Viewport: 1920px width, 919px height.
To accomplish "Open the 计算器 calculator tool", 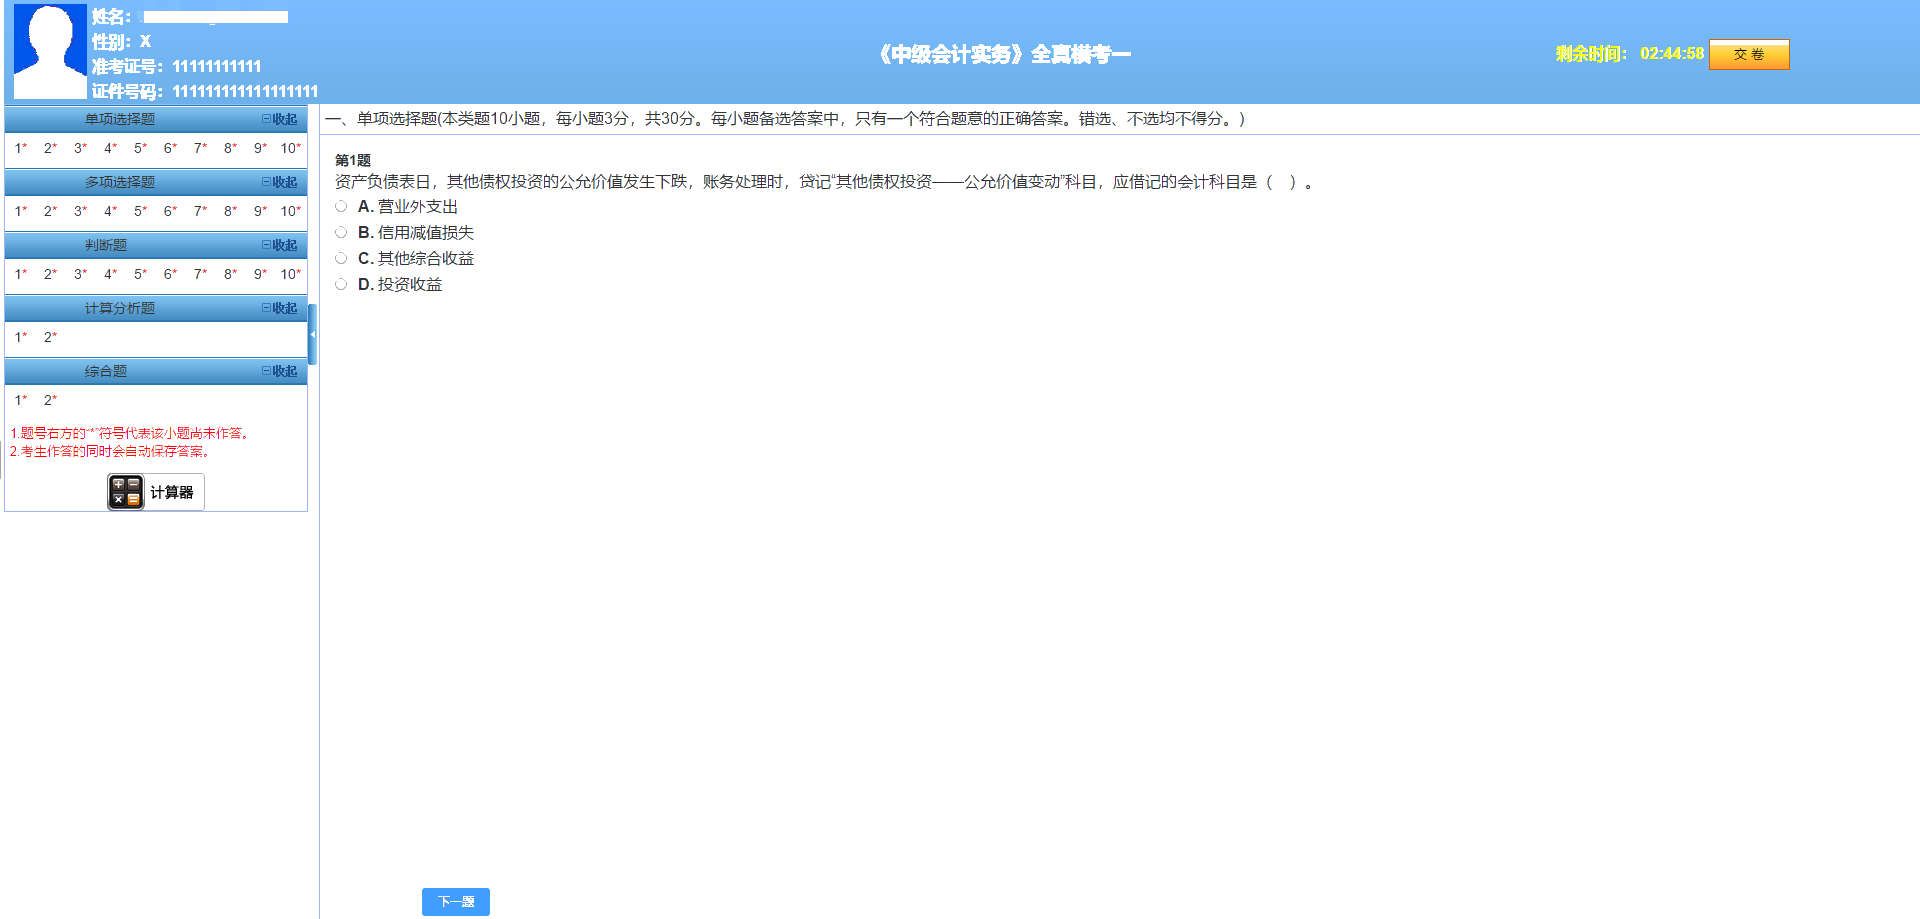I will (154, 491).
